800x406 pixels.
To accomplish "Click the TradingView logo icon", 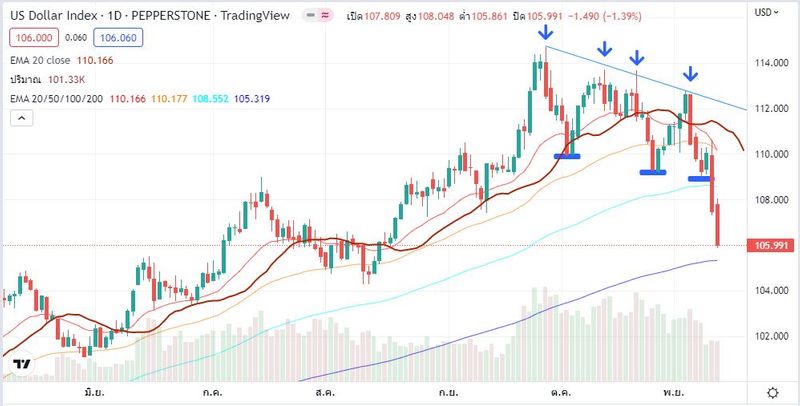I will pyautogui.click(x=22, y=366).
